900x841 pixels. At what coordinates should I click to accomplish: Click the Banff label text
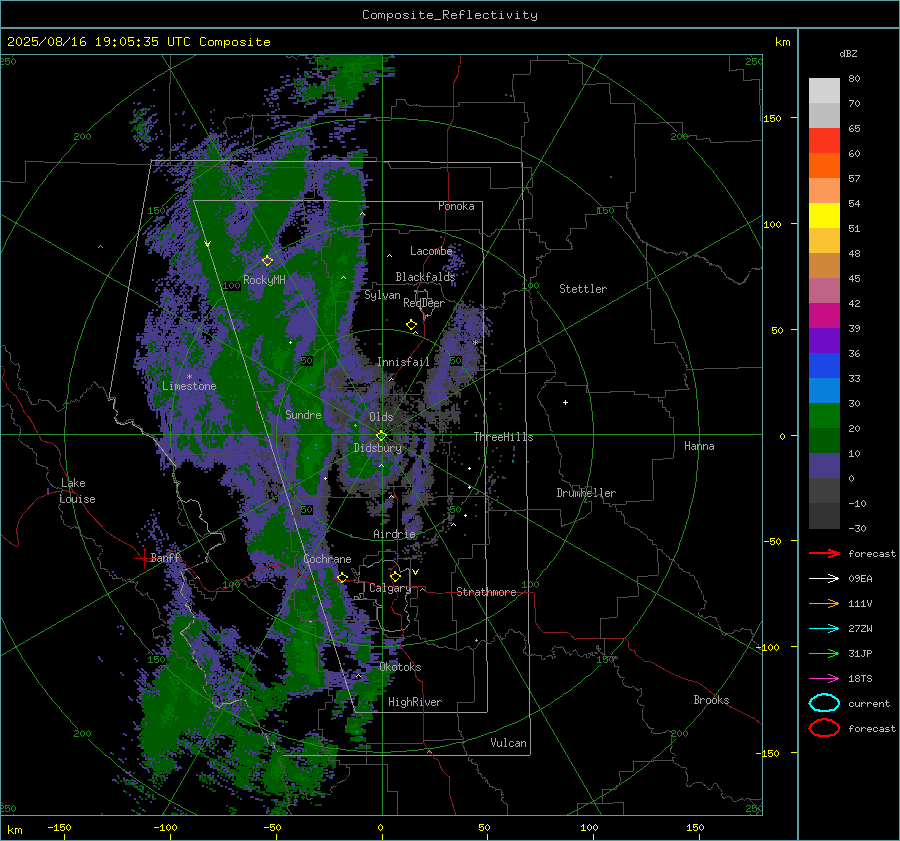(165, 557)
